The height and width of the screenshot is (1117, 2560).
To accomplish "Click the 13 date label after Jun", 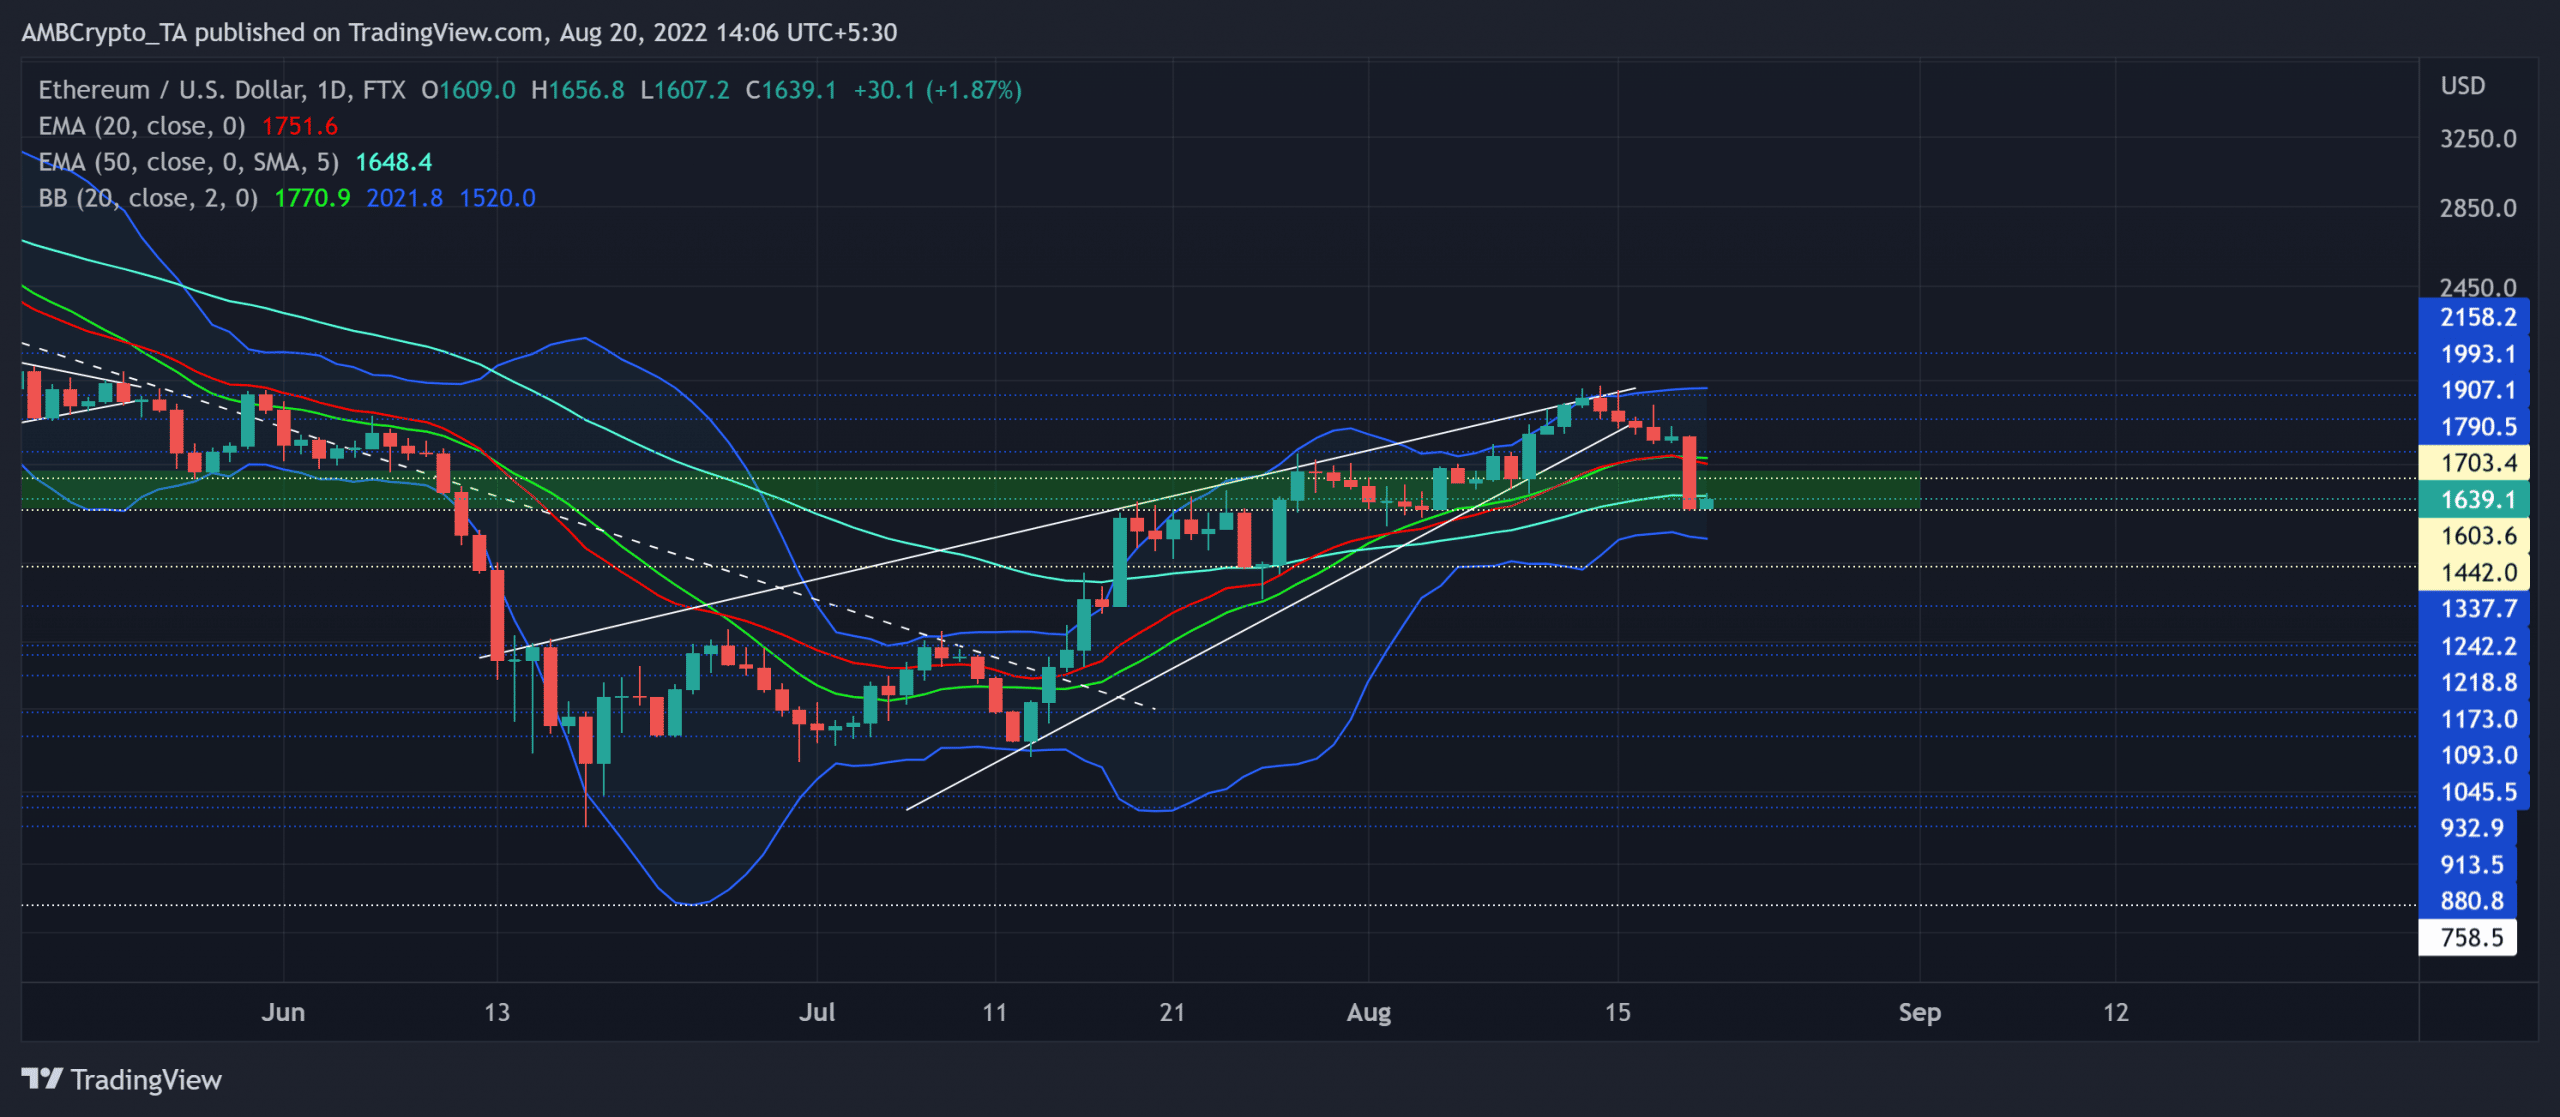I will tap(497, 1012).
